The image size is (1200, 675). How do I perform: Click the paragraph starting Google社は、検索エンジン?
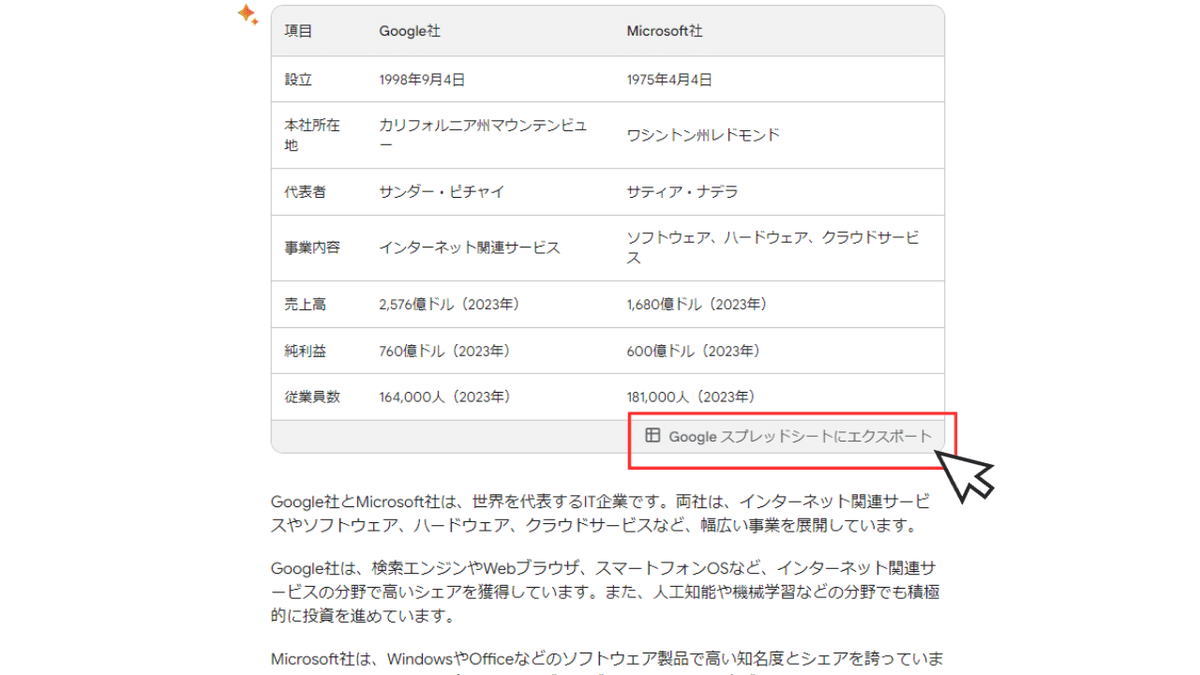pyautogui.click(x=607, y=591)
